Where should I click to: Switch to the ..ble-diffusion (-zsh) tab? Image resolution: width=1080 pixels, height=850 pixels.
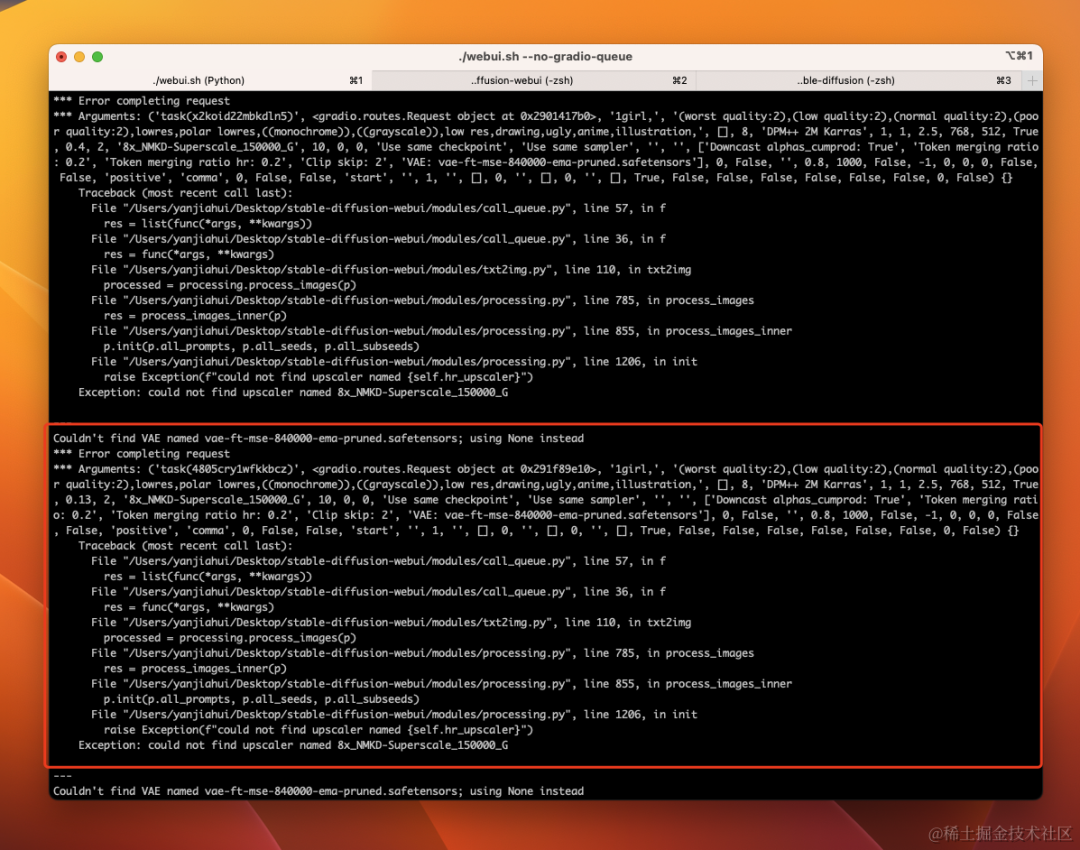point(858,80)
